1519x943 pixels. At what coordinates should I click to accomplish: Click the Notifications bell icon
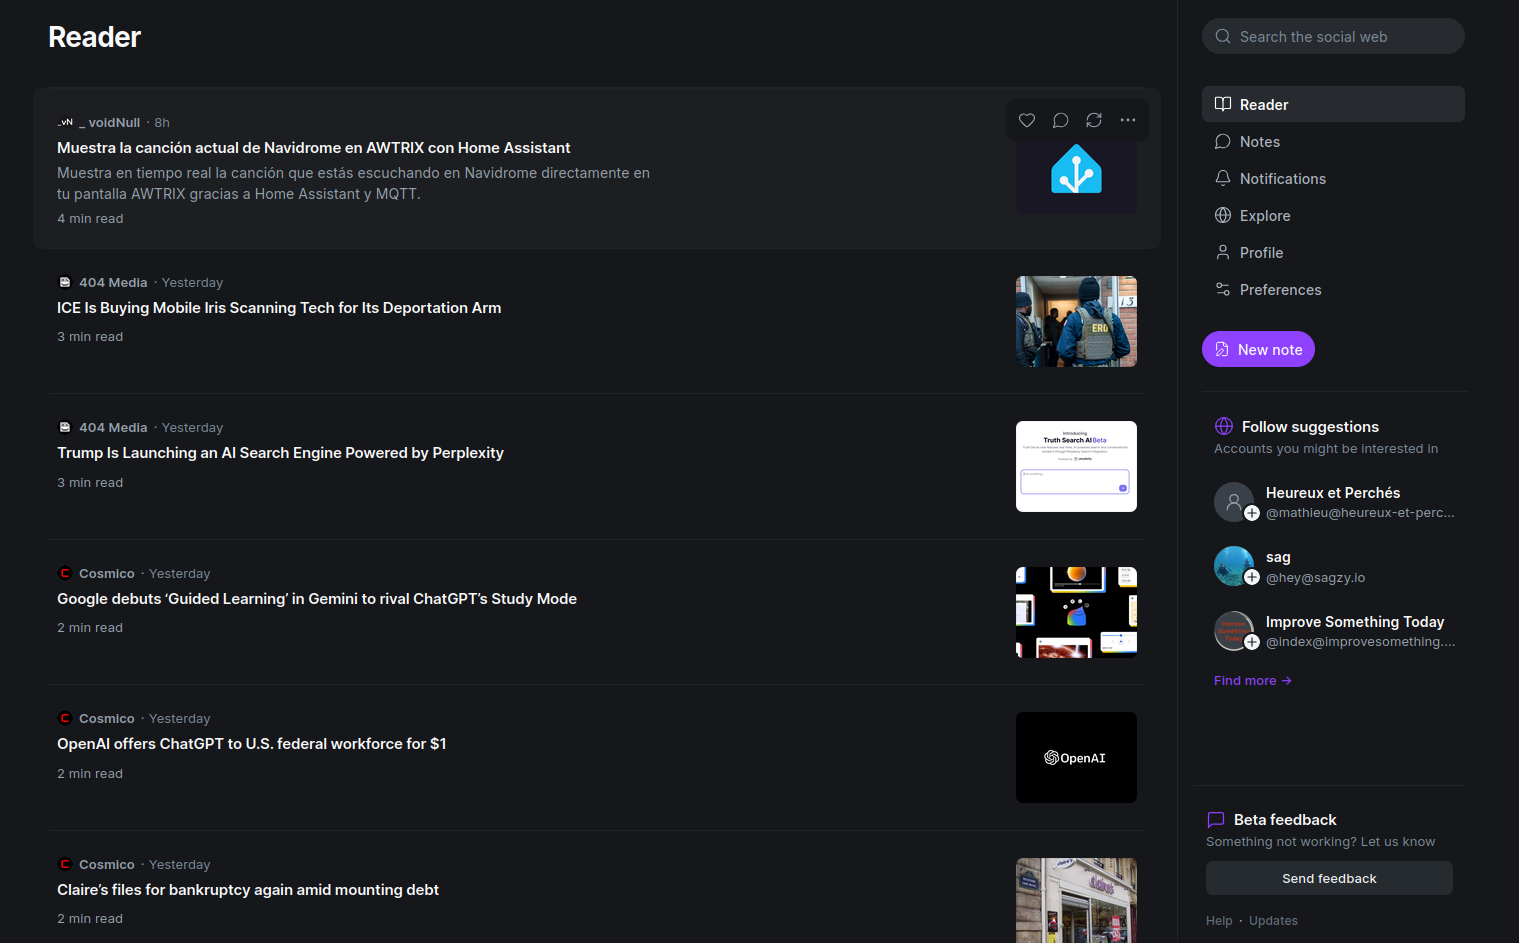(1223, 178)
